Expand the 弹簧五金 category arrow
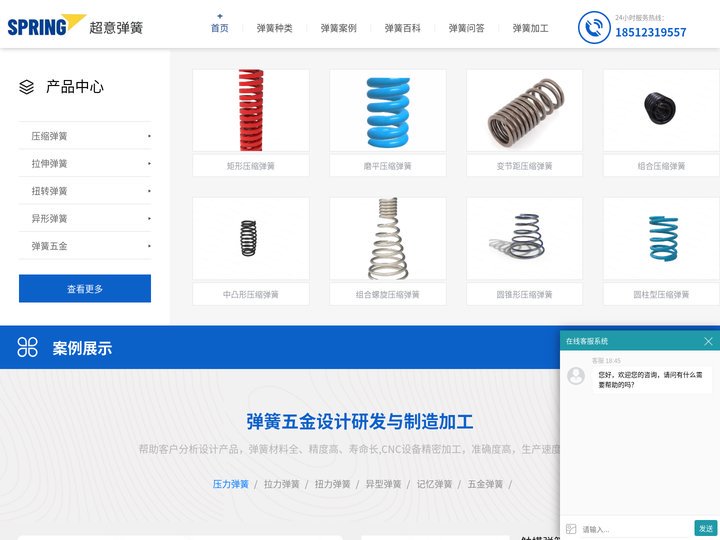 [x=149, y=246]
